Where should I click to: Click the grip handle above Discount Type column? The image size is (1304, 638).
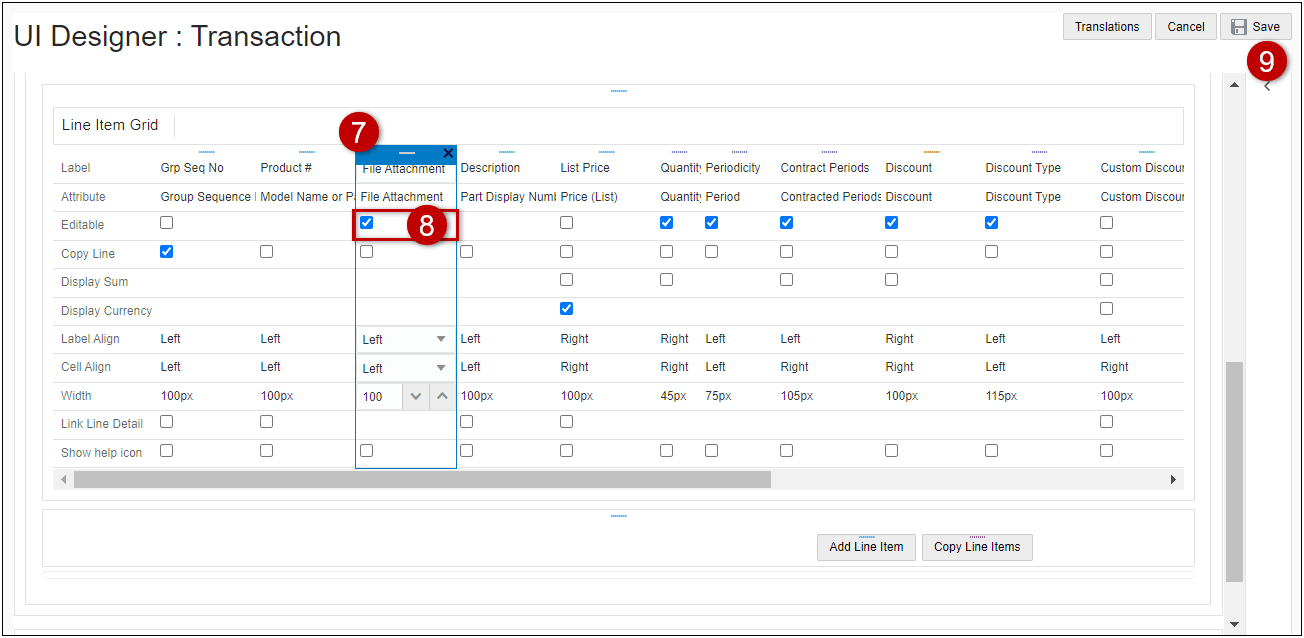(x=1040, y=152)
